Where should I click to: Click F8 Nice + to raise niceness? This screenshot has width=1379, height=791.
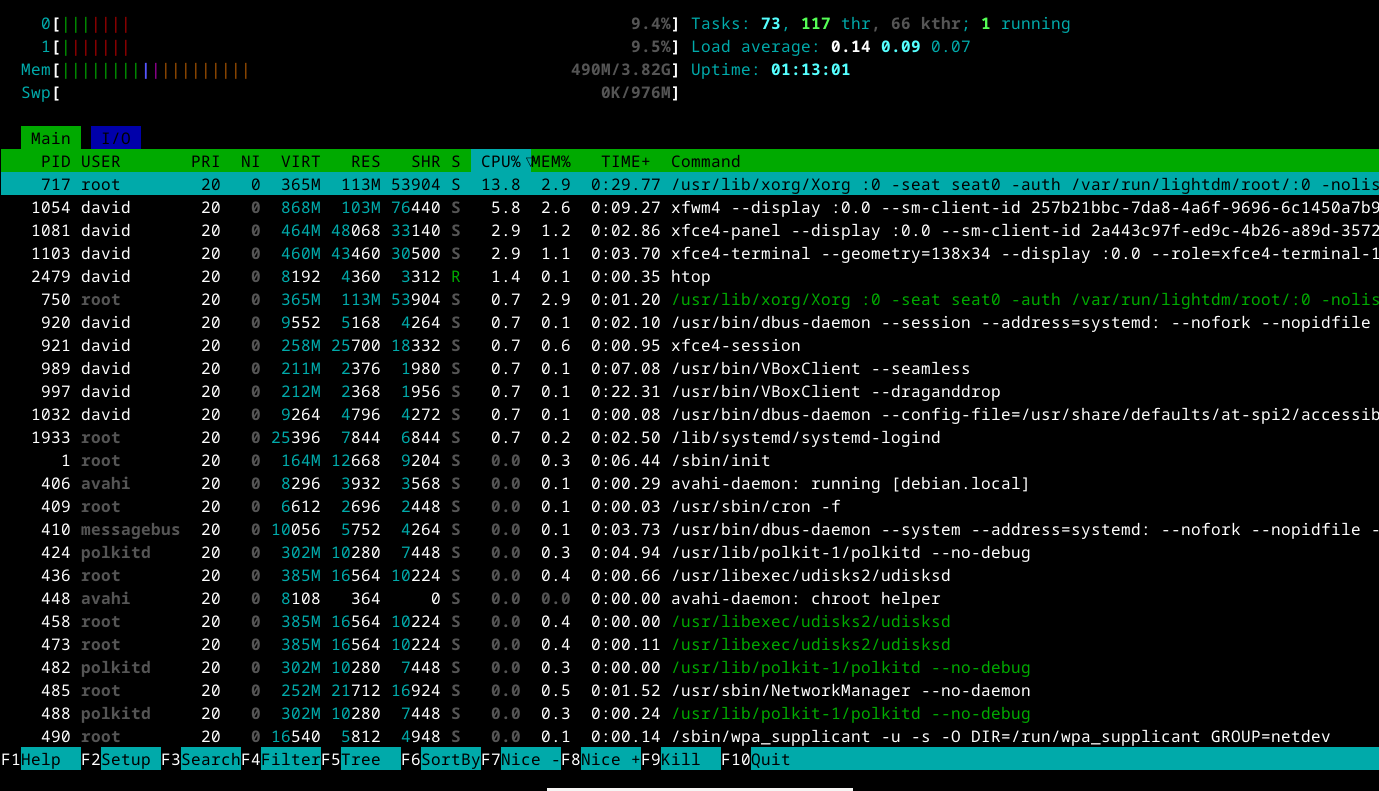click(x=601, y=759)
